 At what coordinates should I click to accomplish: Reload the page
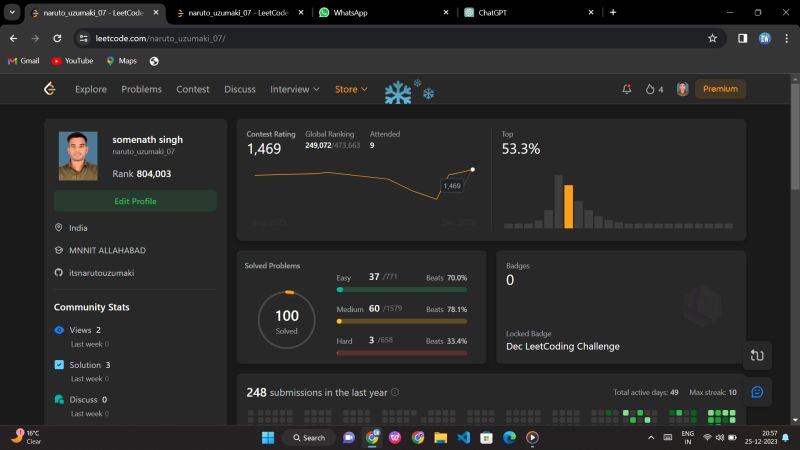click(x=57, y=38)
